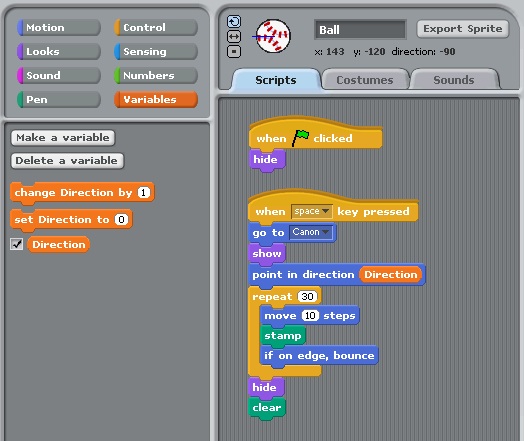Select the 'don't rotate' style icon
The width and height of the screenshot is (524, 441).
(234, 51)
